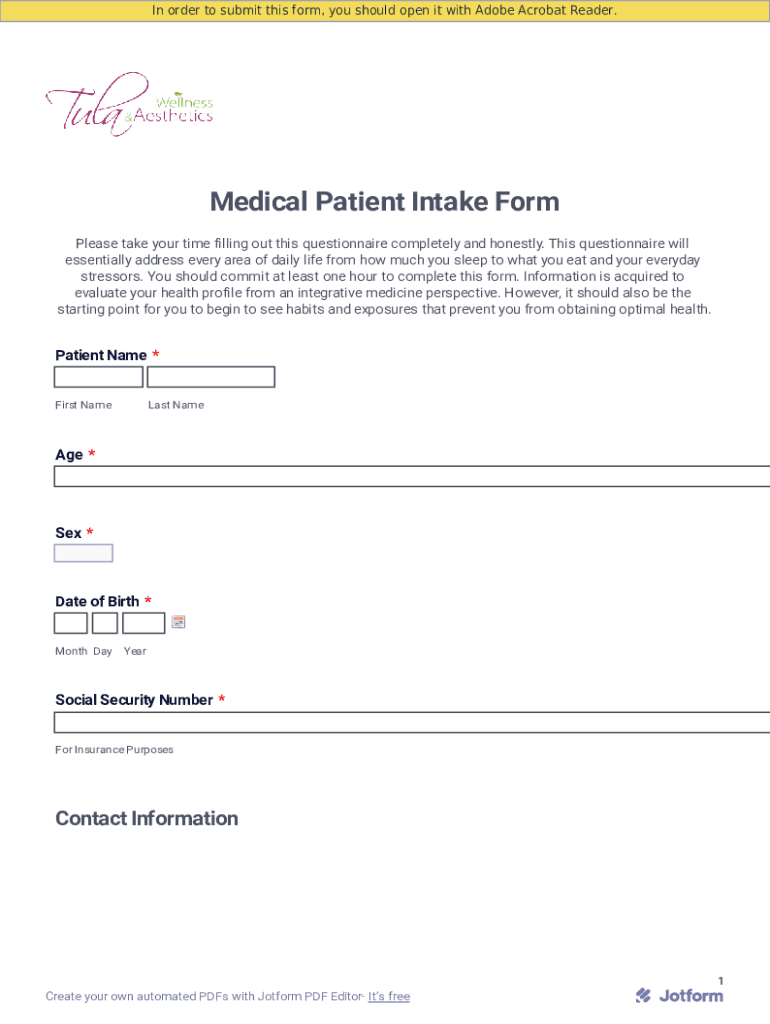Click page number 1 in the footer
Viewport: 770px width, 1024px height.
coord(720,981)
